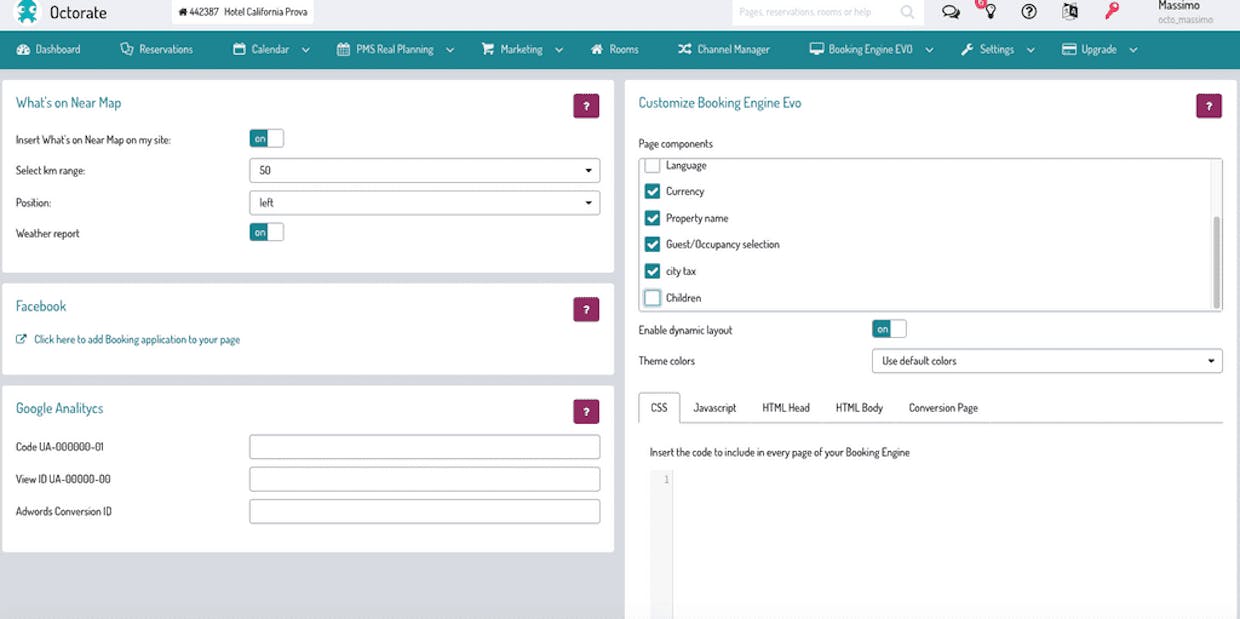Click the Dashboard cloud icon
The width and height of the screenshot is (1240, 619).
pos(24,49)
